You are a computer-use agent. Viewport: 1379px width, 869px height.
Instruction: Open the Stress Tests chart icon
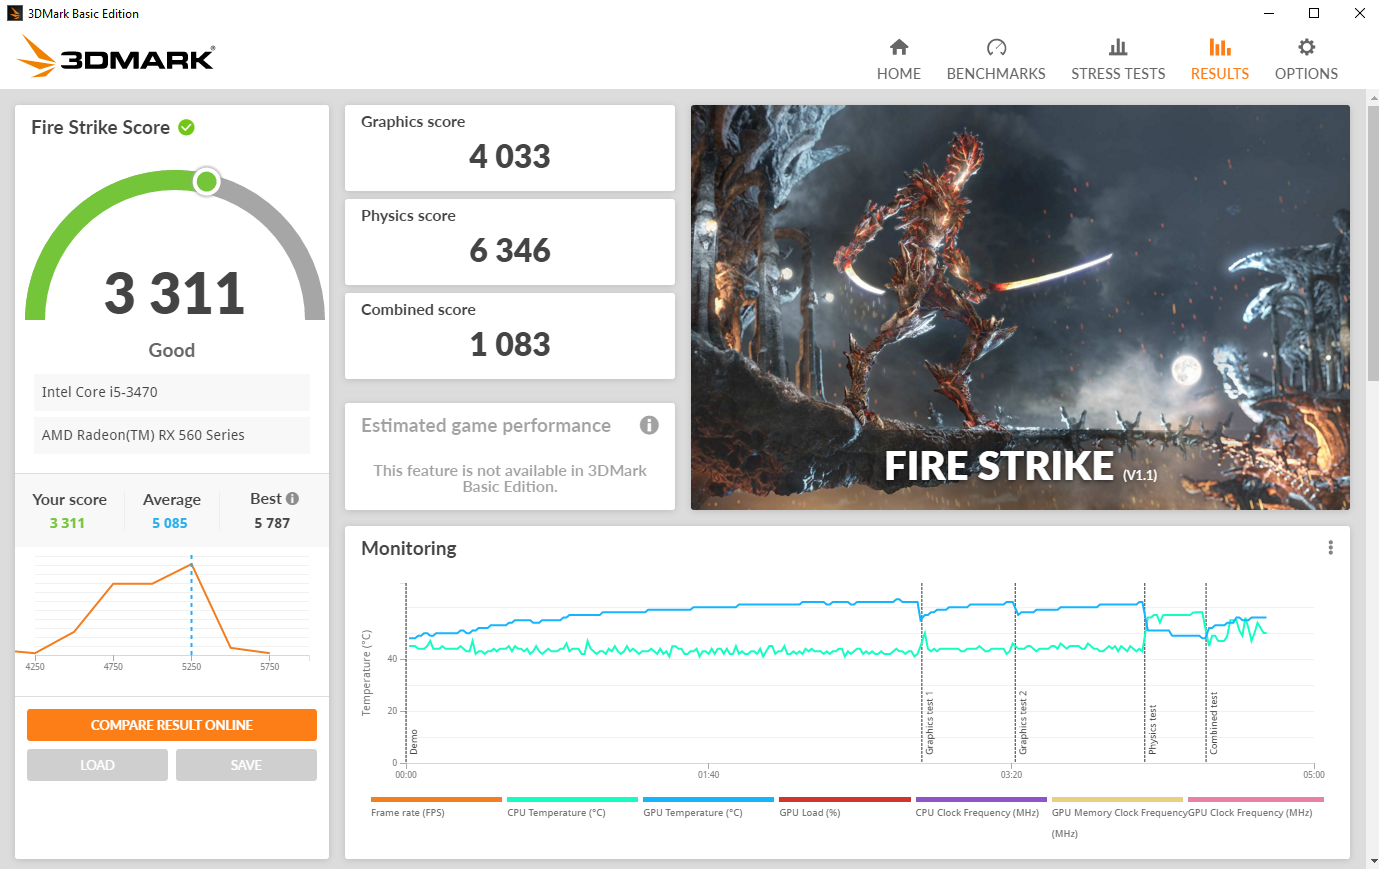point(1118,47)
